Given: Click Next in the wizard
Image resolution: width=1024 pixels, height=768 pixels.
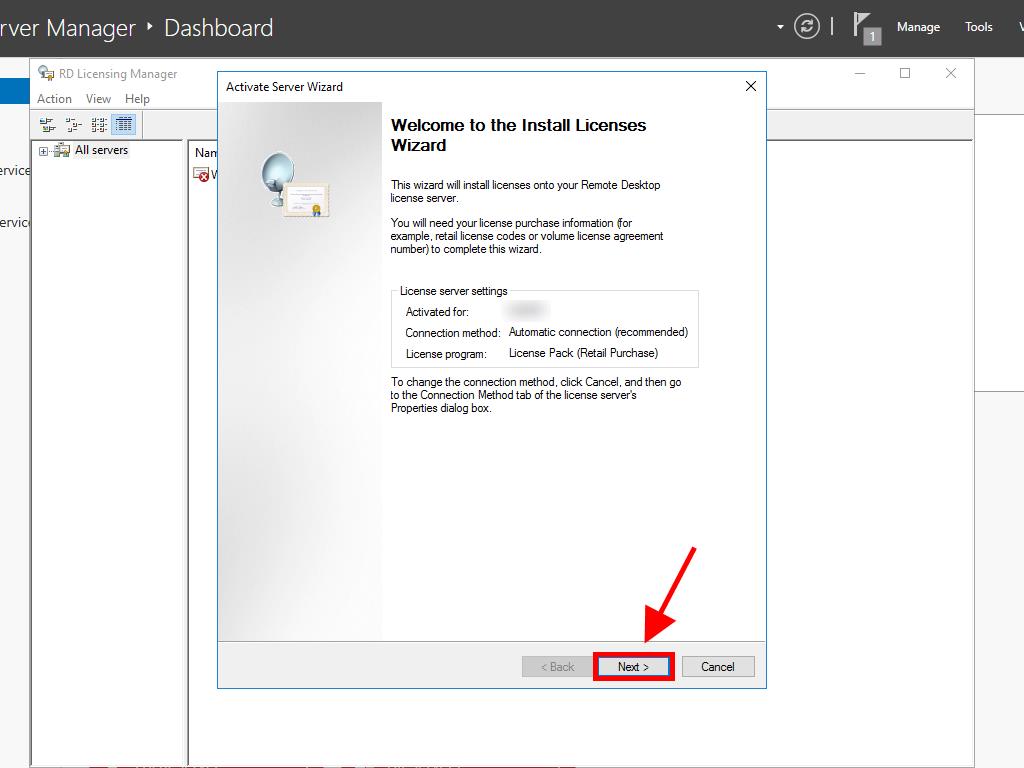Looking at the screenshot, I should coord(633,667).
